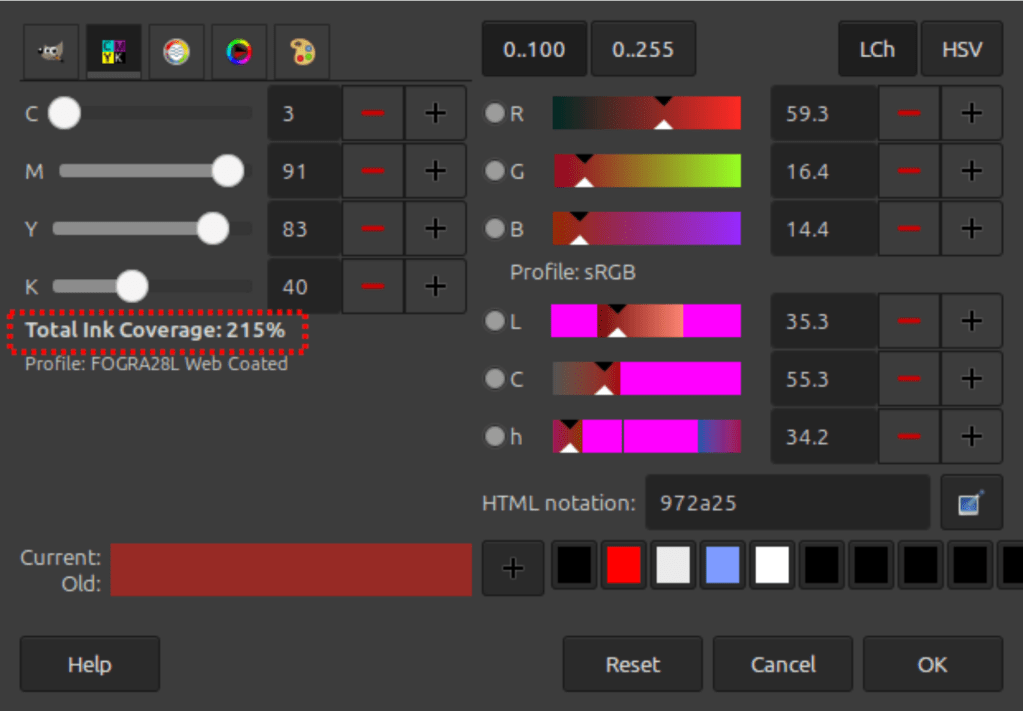
Task: Confirm the color with OK
Action: point(932,664)
